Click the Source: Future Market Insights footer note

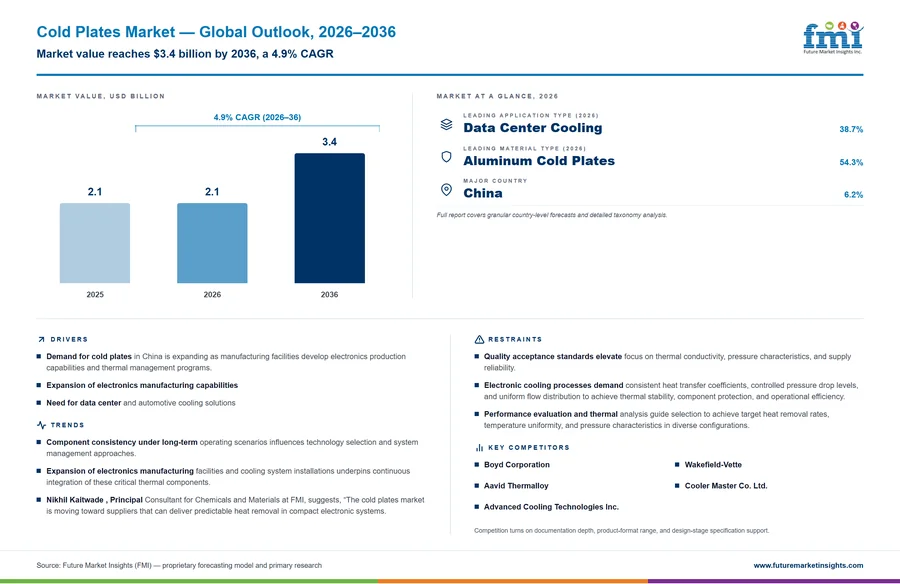179,565
